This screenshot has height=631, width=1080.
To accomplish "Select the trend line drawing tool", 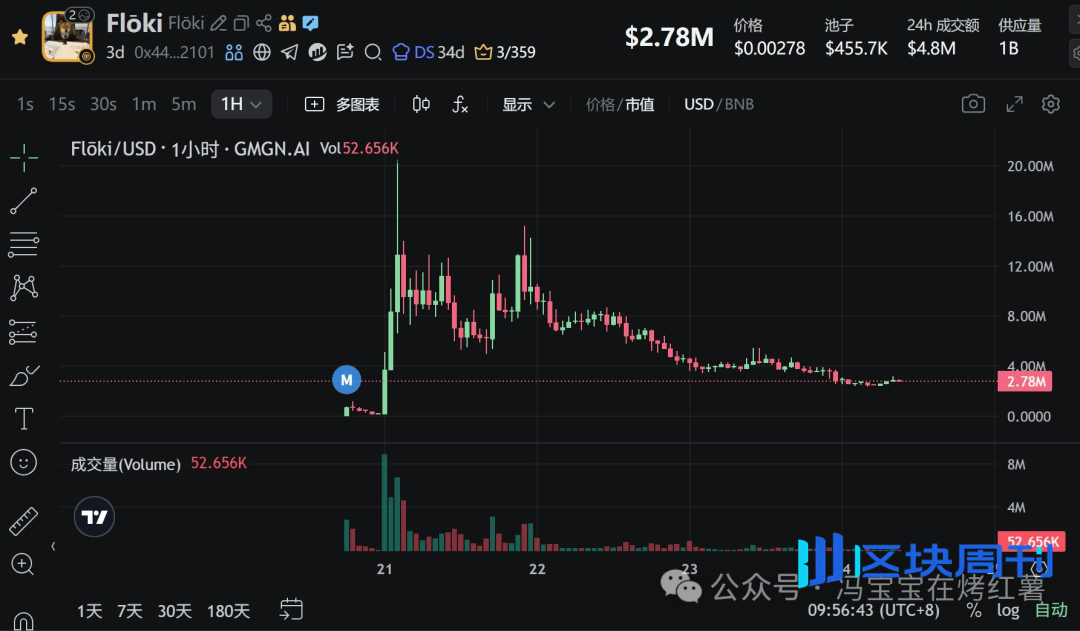I will 23,200.
